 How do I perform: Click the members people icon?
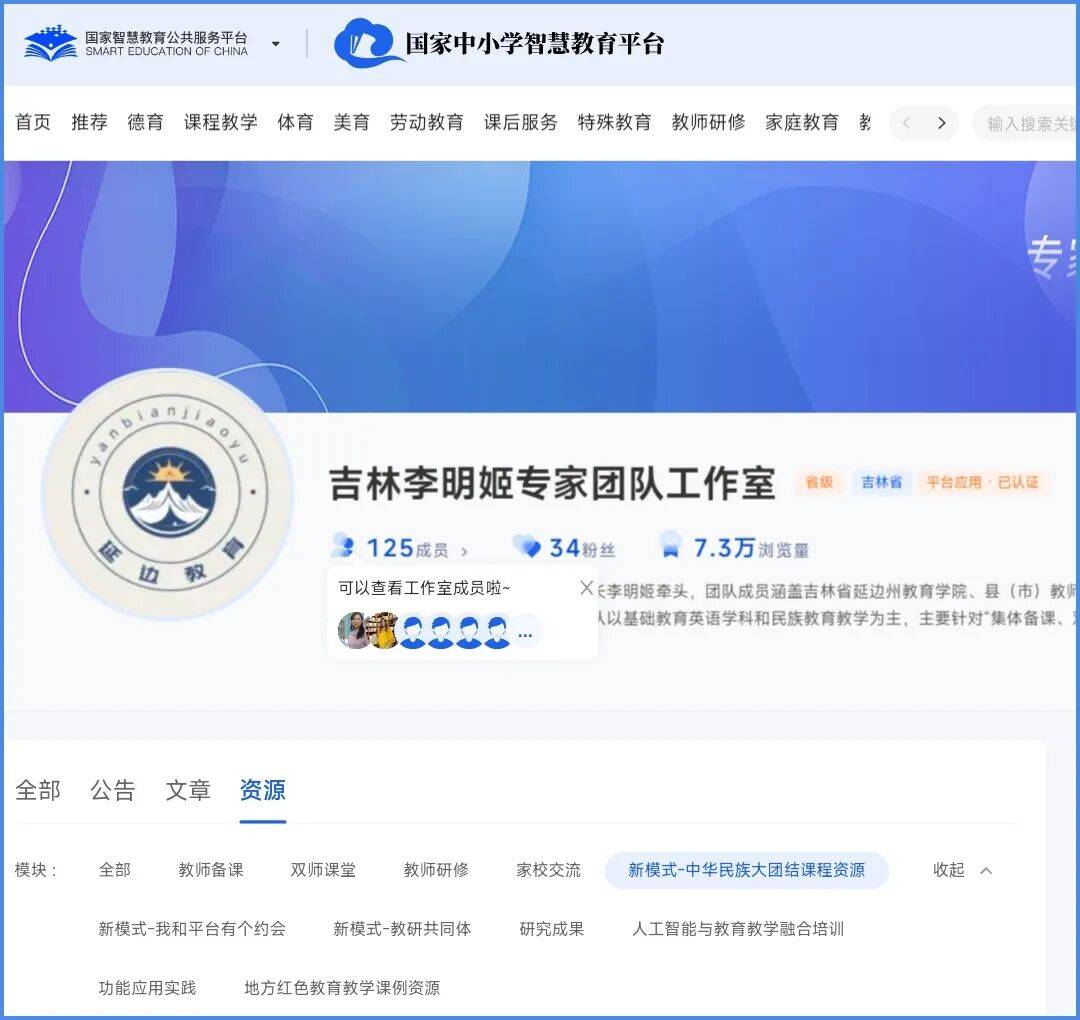click(342, 546)
